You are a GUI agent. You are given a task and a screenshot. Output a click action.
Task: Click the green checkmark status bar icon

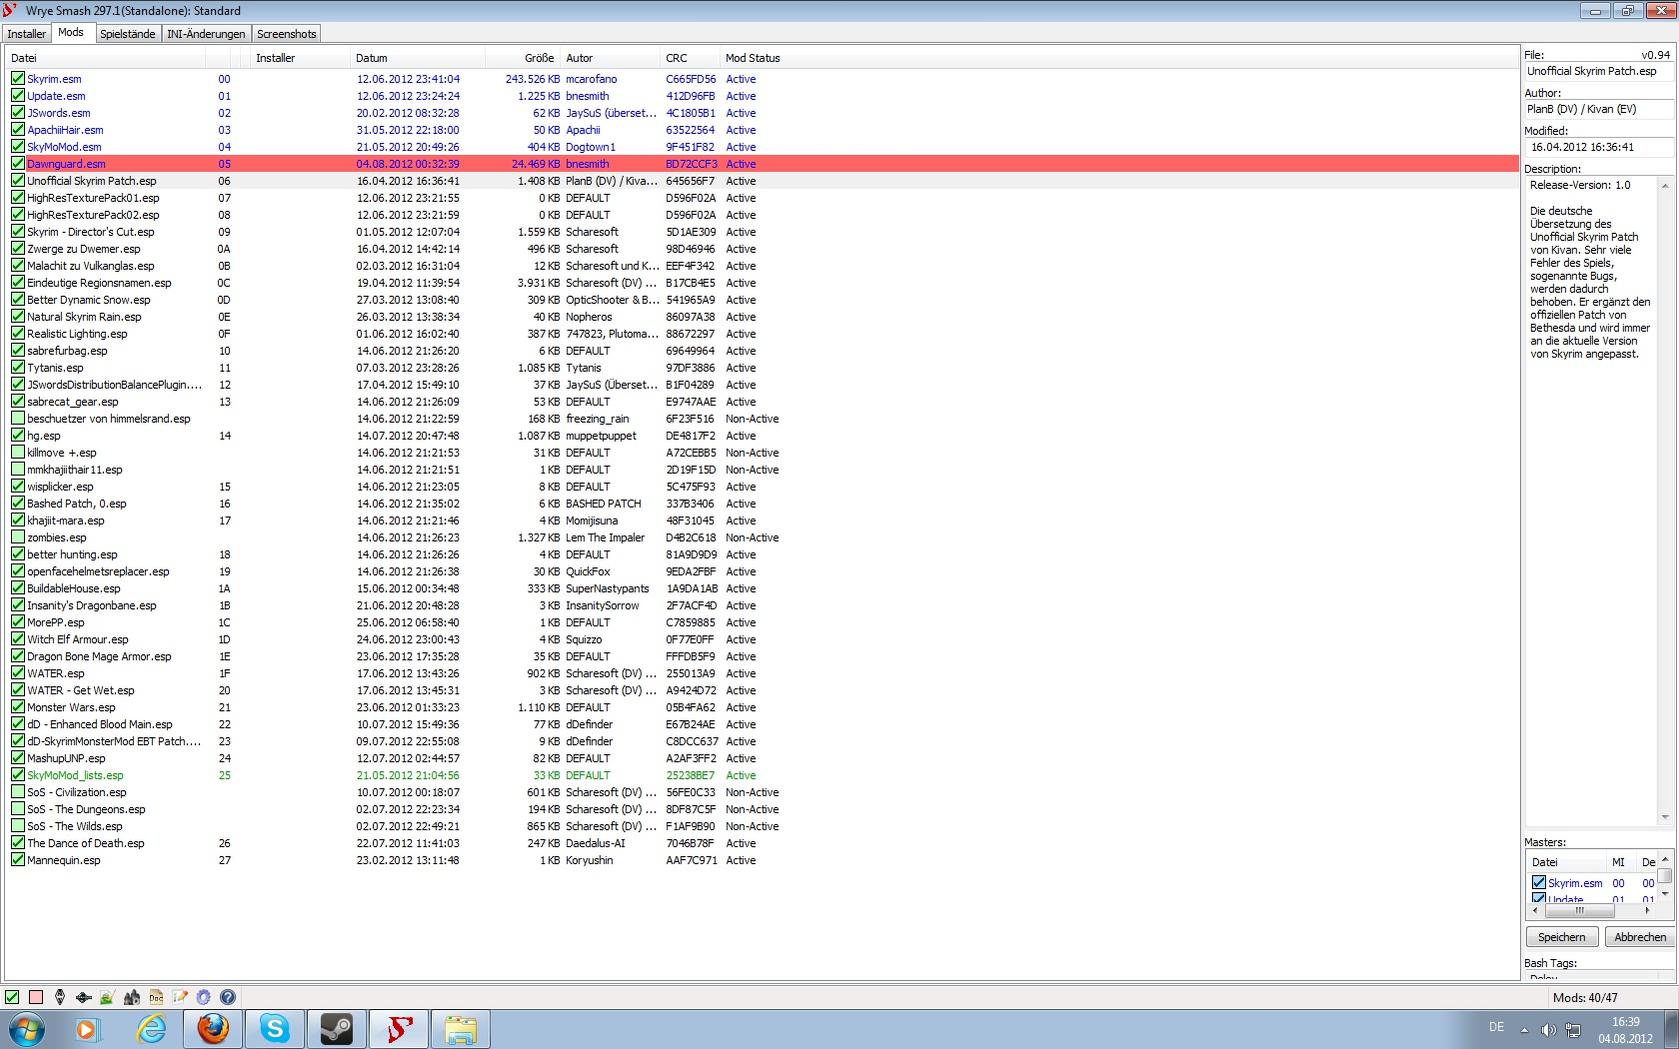point(12,997)
